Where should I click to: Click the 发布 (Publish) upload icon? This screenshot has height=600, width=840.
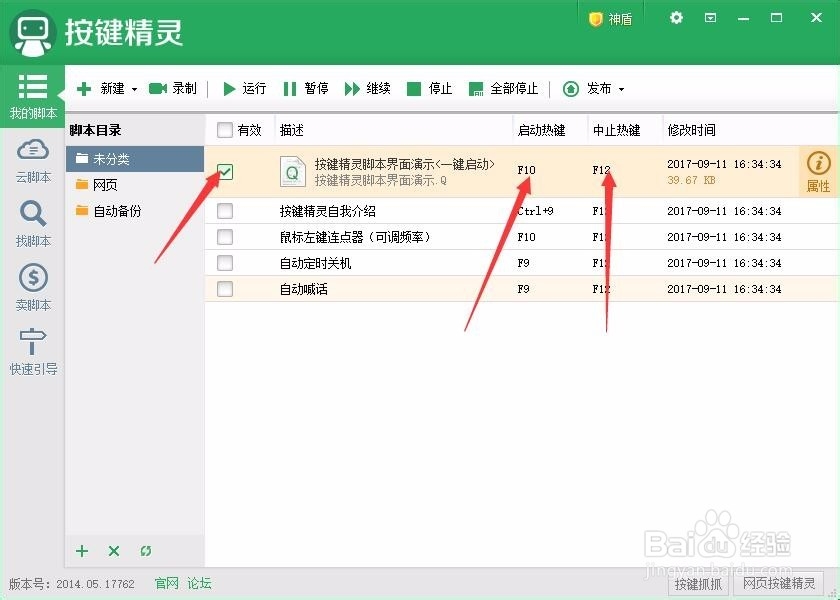pyautogui.click(x=571, y=88)
